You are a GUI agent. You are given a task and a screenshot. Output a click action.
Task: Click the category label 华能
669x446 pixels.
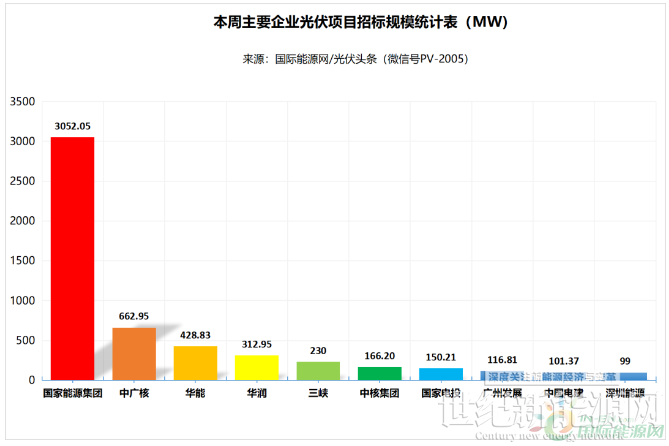[195, 393]
